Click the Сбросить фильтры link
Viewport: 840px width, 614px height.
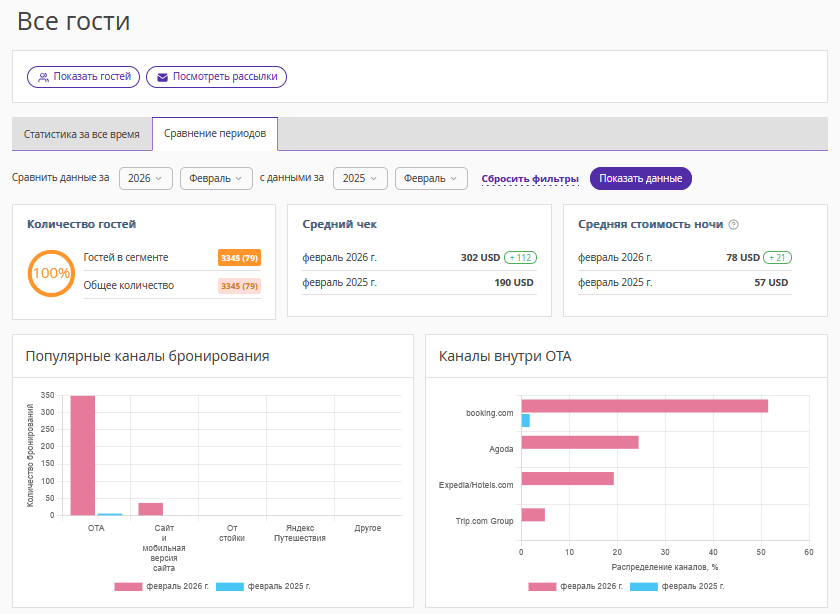pyautogui.click(x=530, y=179)
